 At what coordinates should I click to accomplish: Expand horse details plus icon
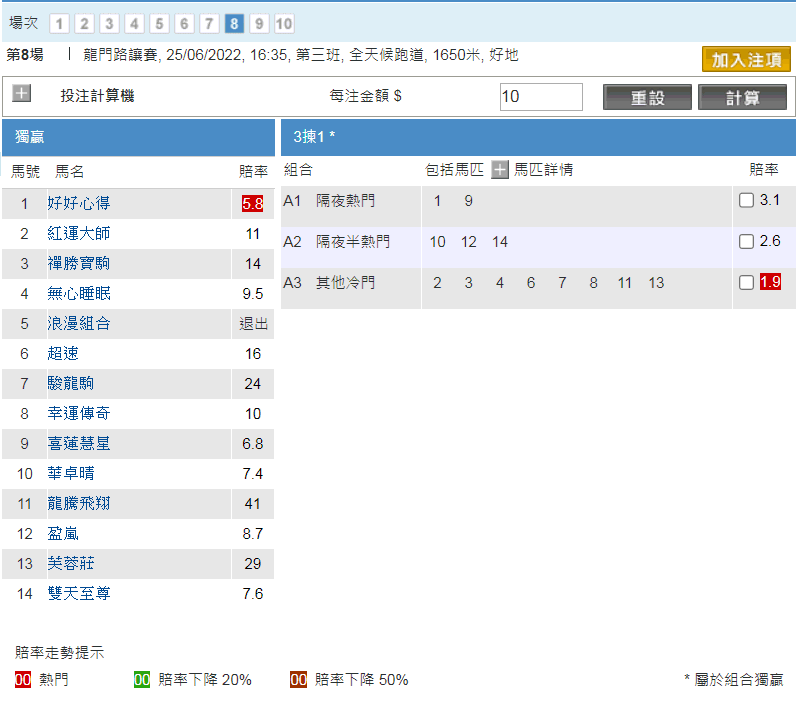click(500, 170)
